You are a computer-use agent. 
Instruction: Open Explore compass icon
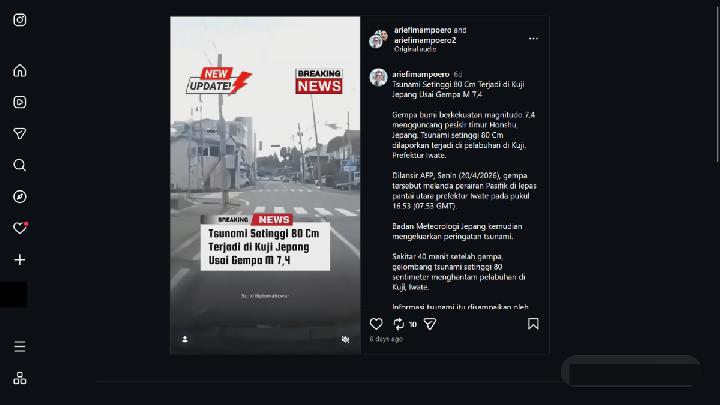tap(20, 197)
